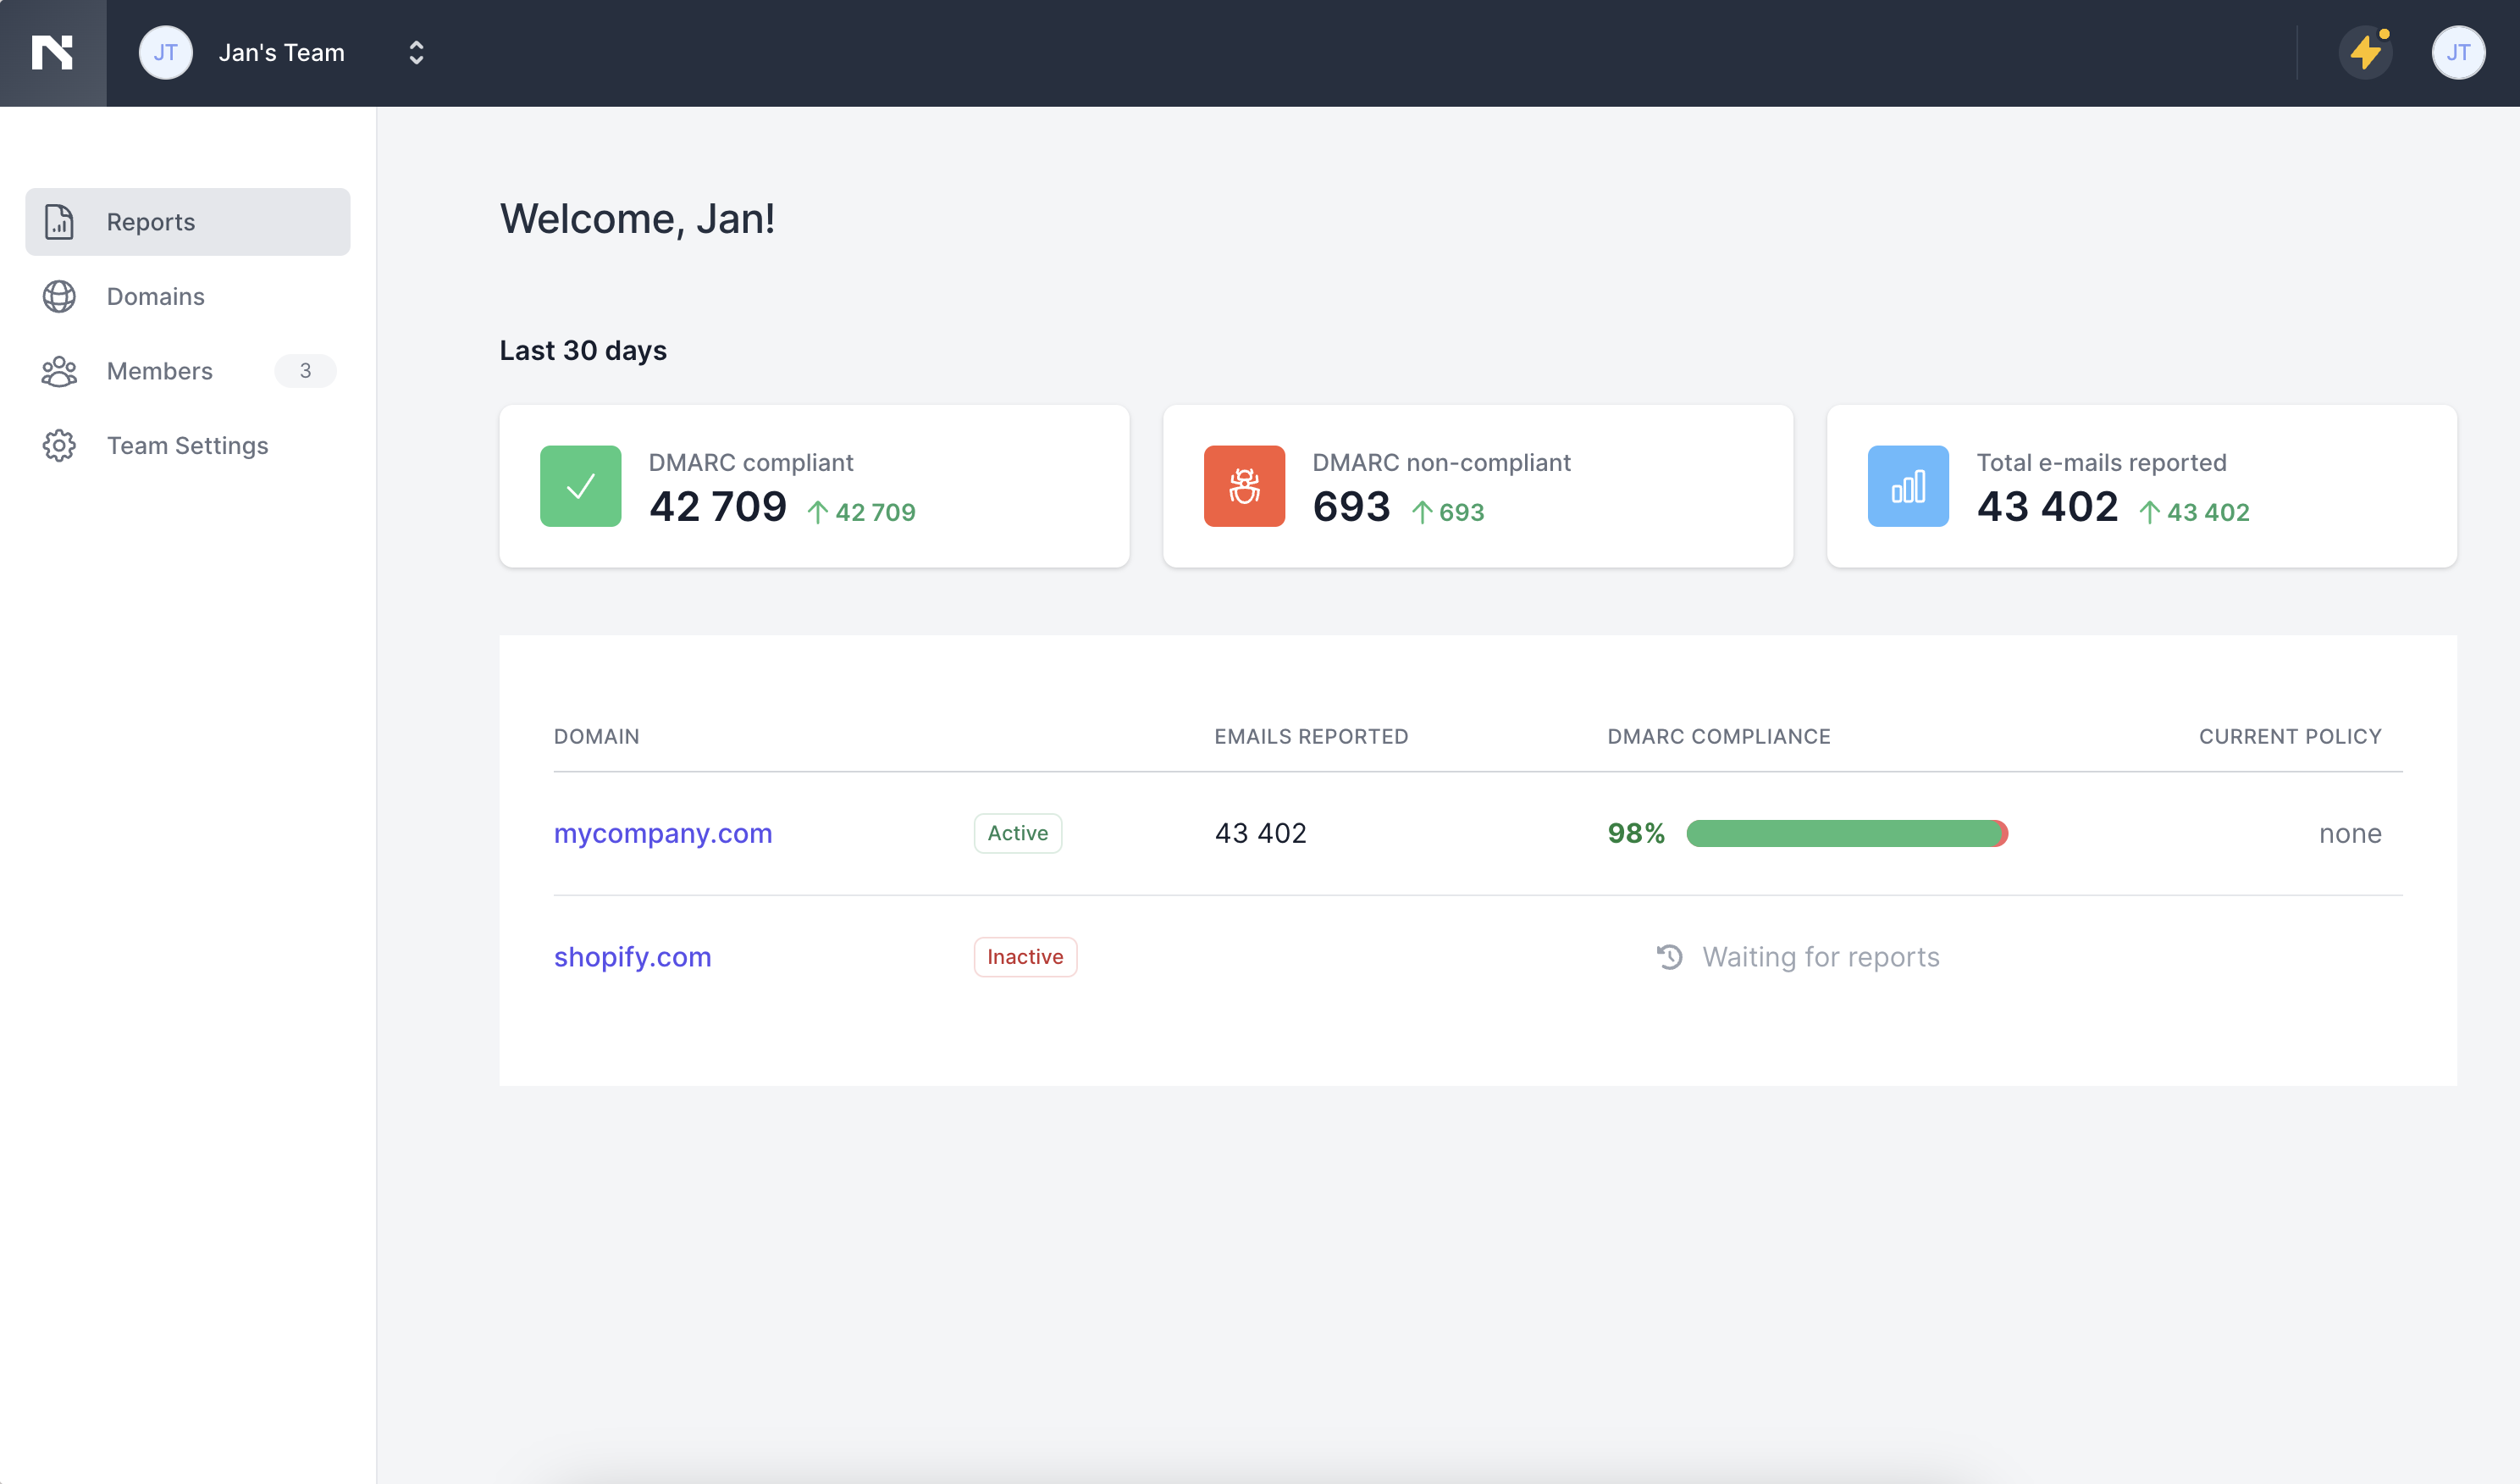This screenshot has width=2520, height=1484.
Task: Select the Reports document icon
Action: pyautogui.click(x=59, y=221)
